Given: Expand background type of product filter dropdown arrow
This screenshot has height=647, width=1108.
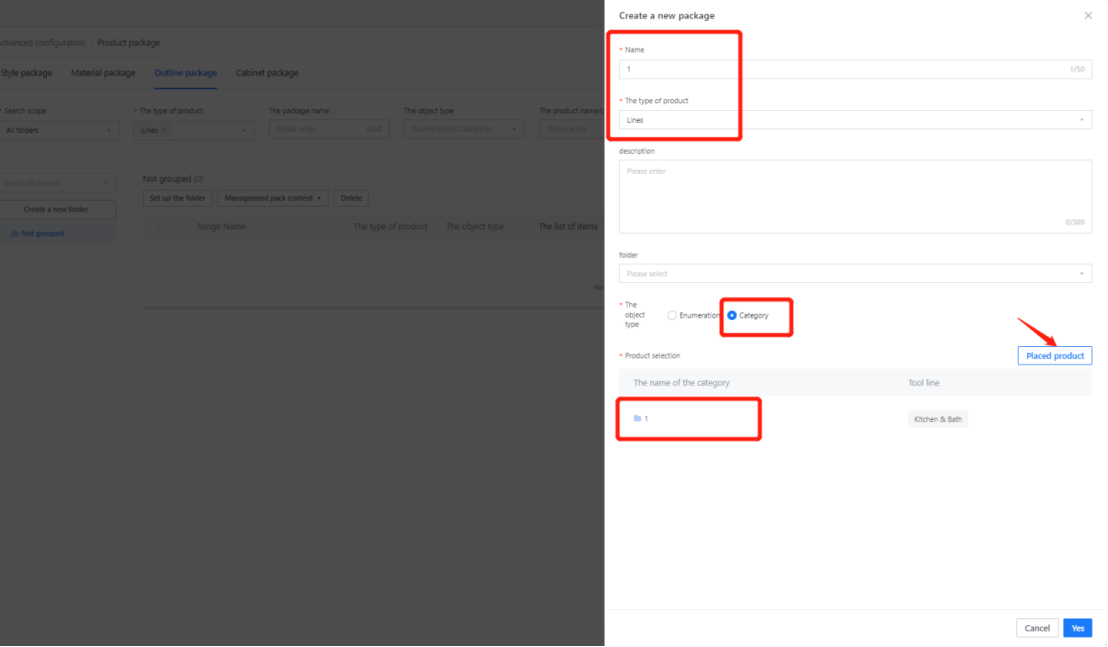Looking at the screenshot, I should coord(244,130).
